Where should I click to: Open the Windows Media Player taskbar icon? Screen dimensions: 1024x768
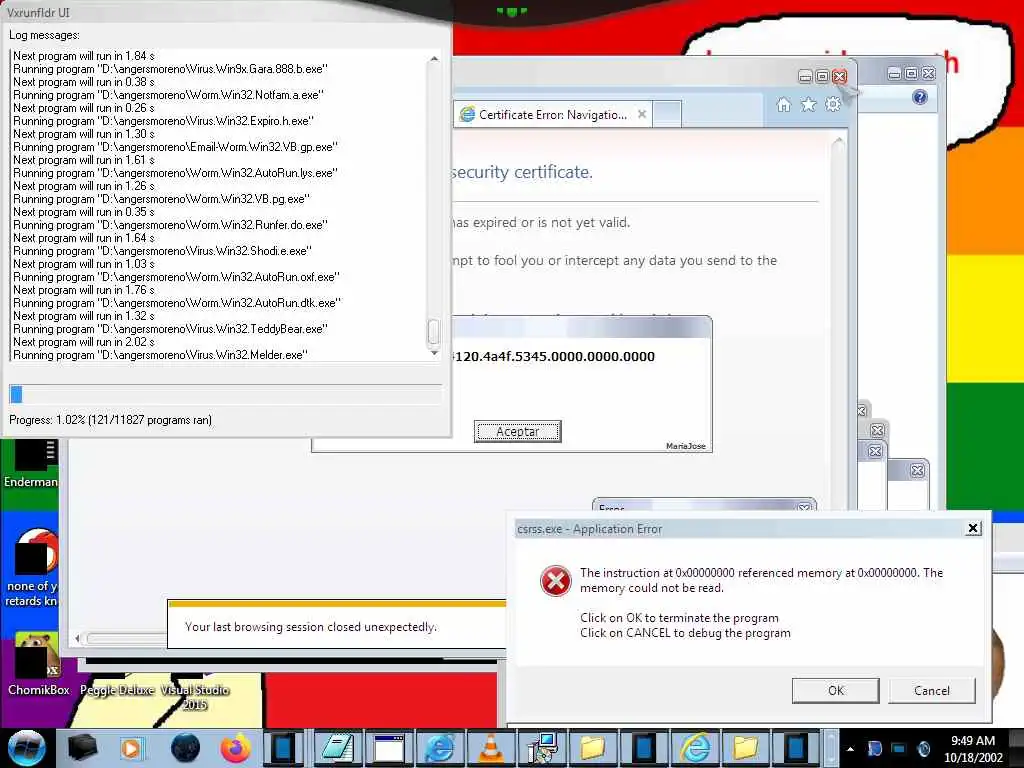click(131, 748)
